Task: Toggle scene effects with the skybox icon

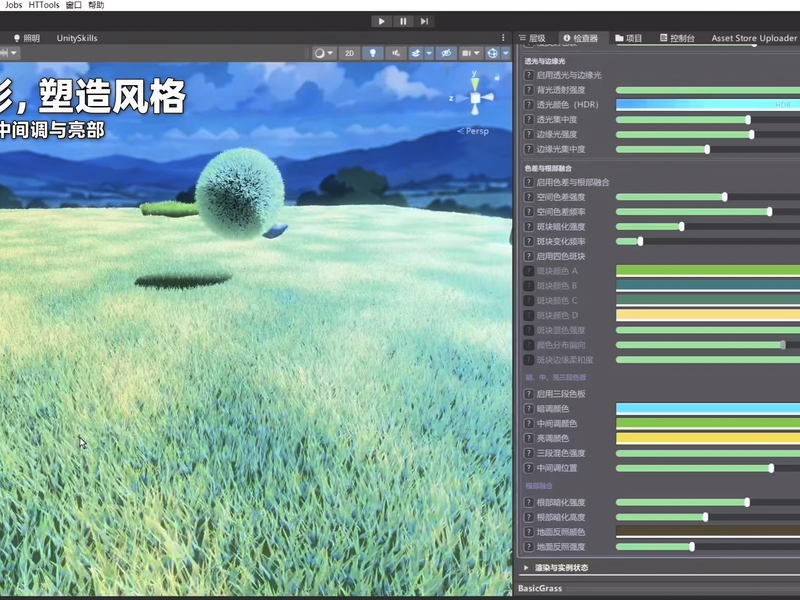Action: coord(416,53)
